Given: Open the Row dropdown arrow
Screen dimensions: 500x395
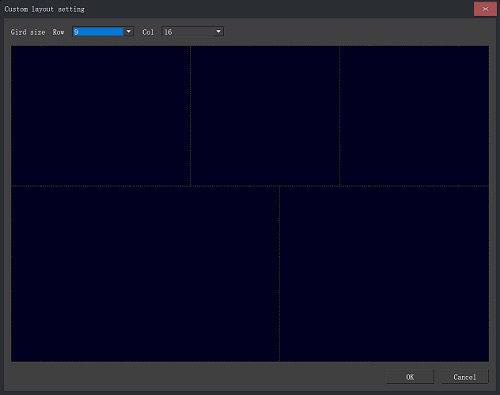Looking at the screenshot, I should [x=128, y=32].
